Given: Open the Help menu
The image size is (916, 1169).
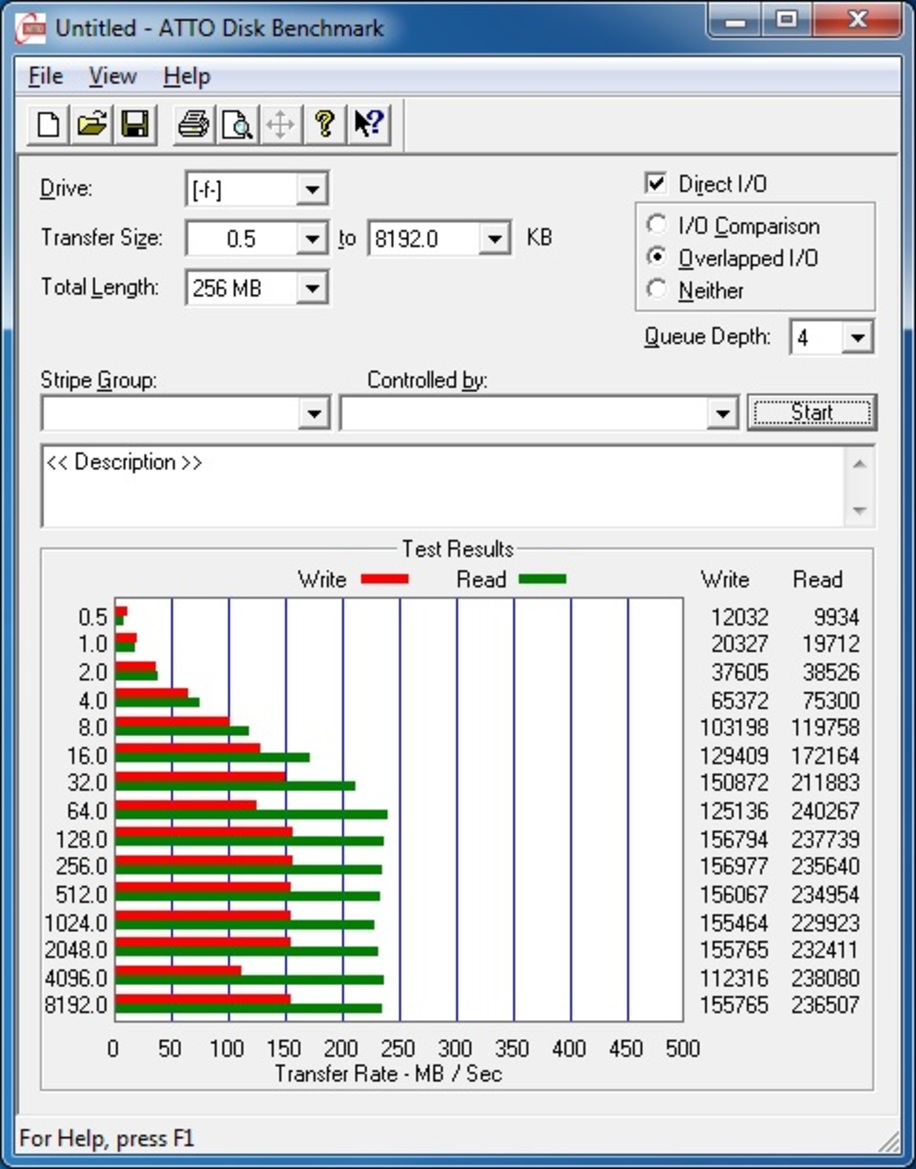Looking at the screenshot, I should click(186, 76).
